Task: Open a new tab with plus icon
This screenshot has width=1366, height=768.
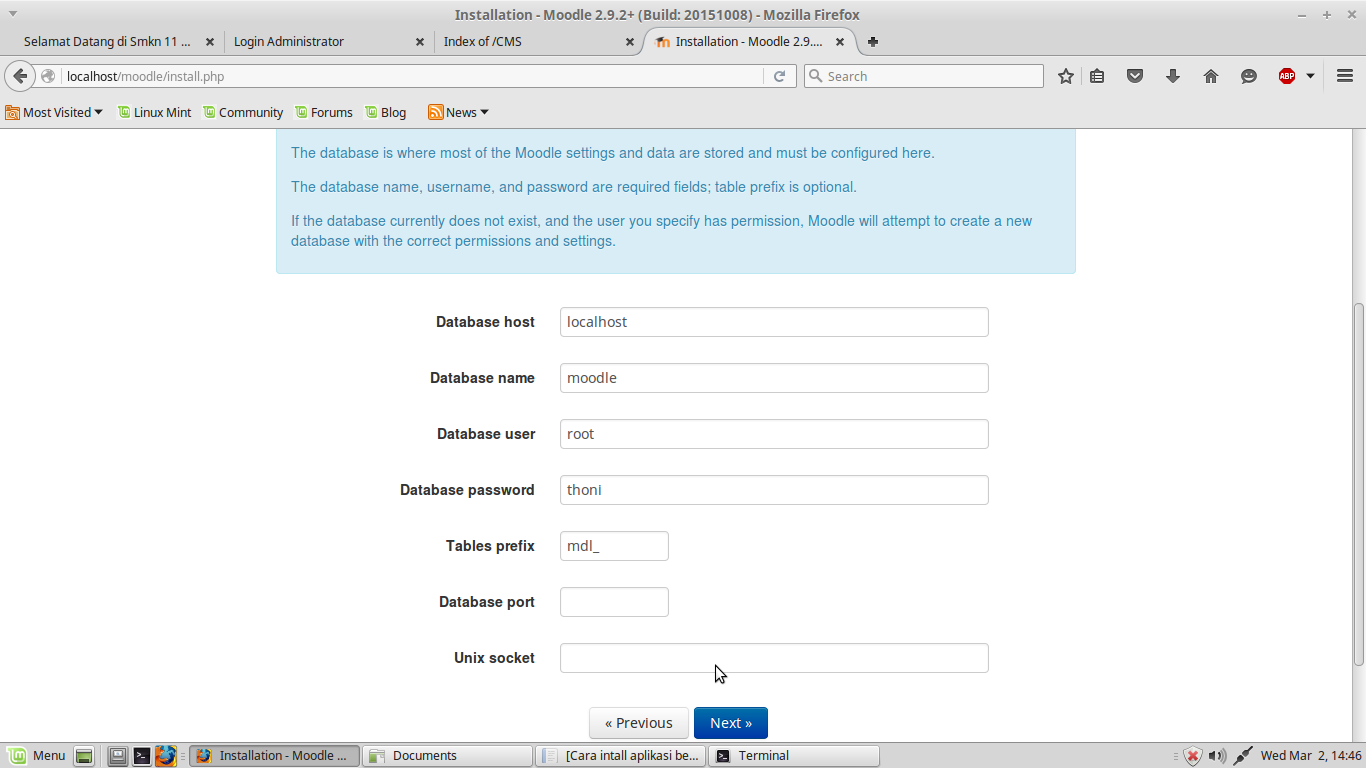Action: click(x=873, y=42)
